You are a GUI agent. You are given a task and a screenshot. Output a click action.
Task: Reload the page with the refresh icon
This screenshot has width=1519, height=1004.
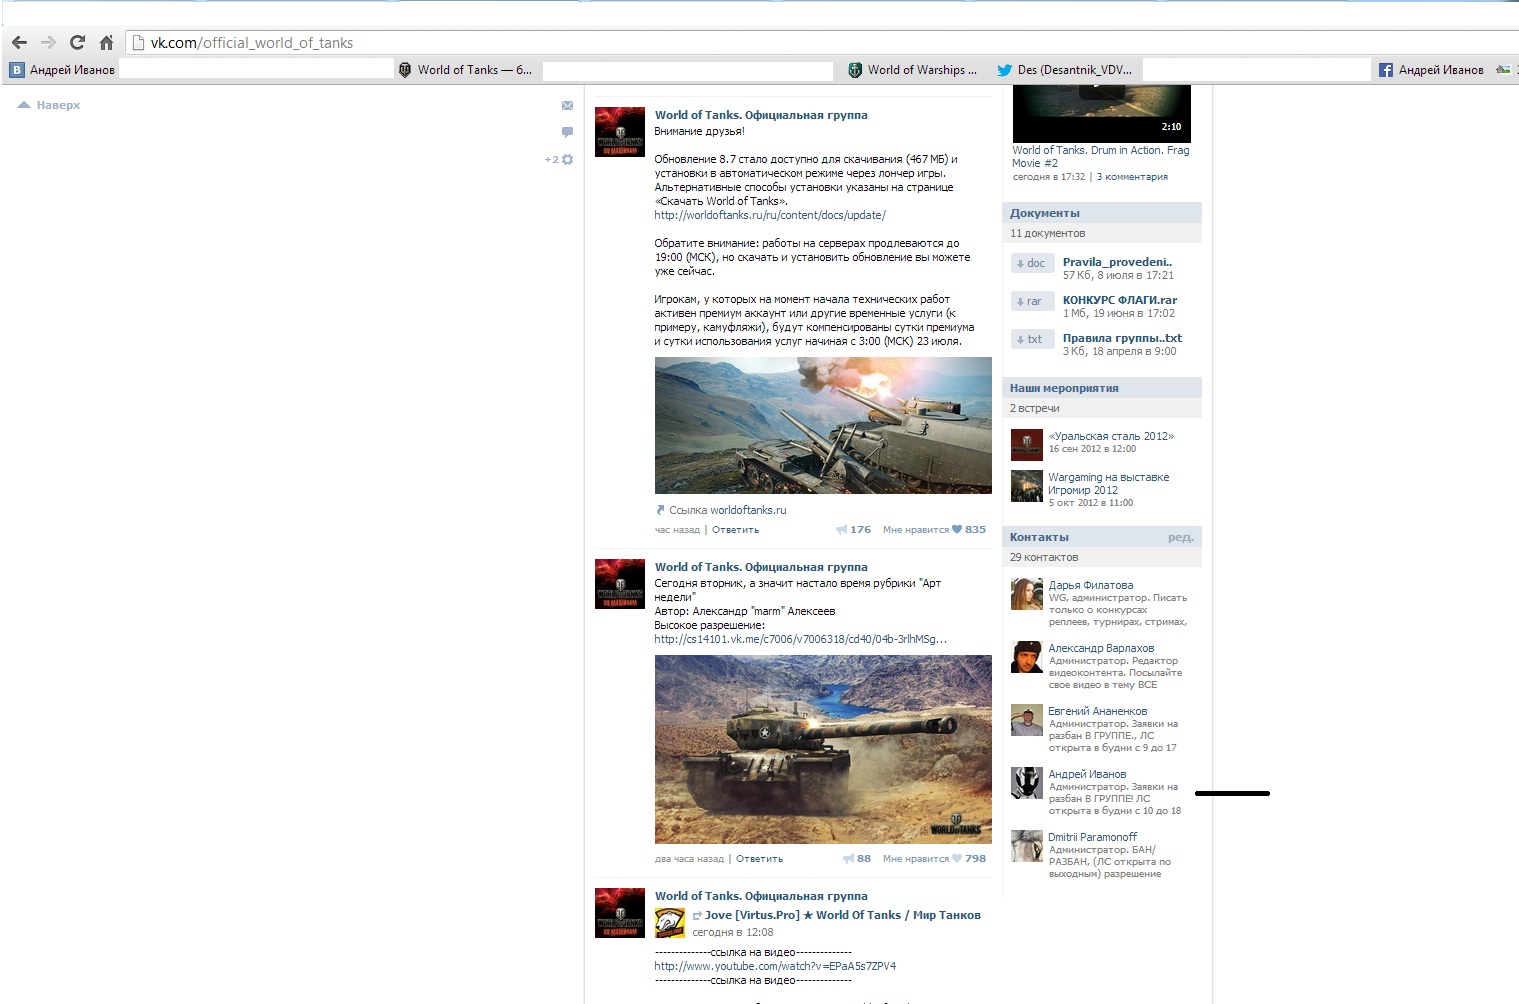tap(77, 42)
